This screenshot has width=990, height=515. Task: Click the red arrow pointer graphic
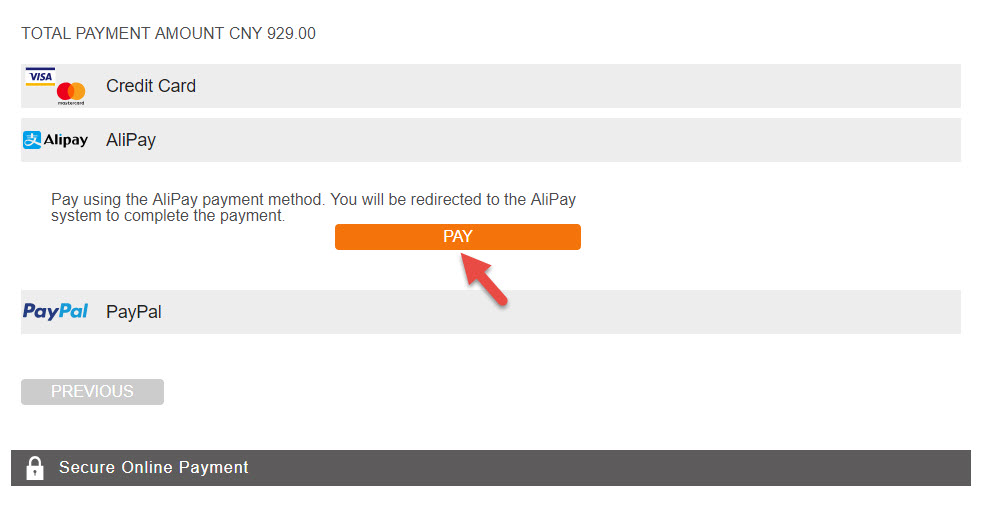tap(484, 279)
